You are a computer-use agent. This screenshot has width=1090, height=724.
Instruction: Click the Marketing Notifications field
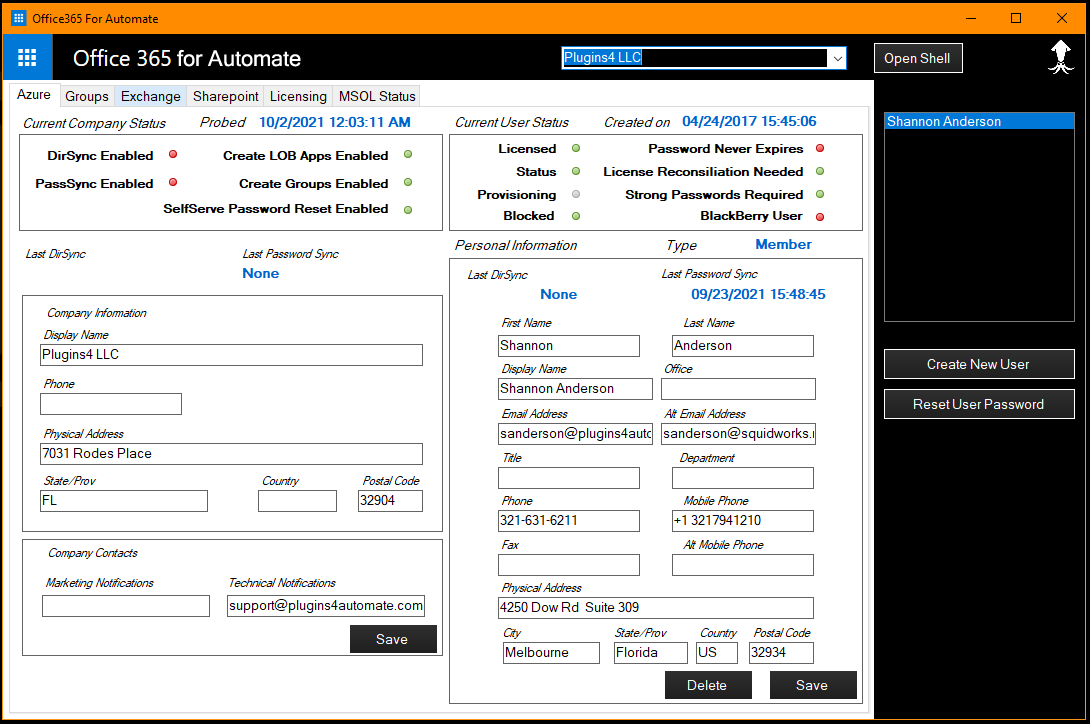coord(126,606)
